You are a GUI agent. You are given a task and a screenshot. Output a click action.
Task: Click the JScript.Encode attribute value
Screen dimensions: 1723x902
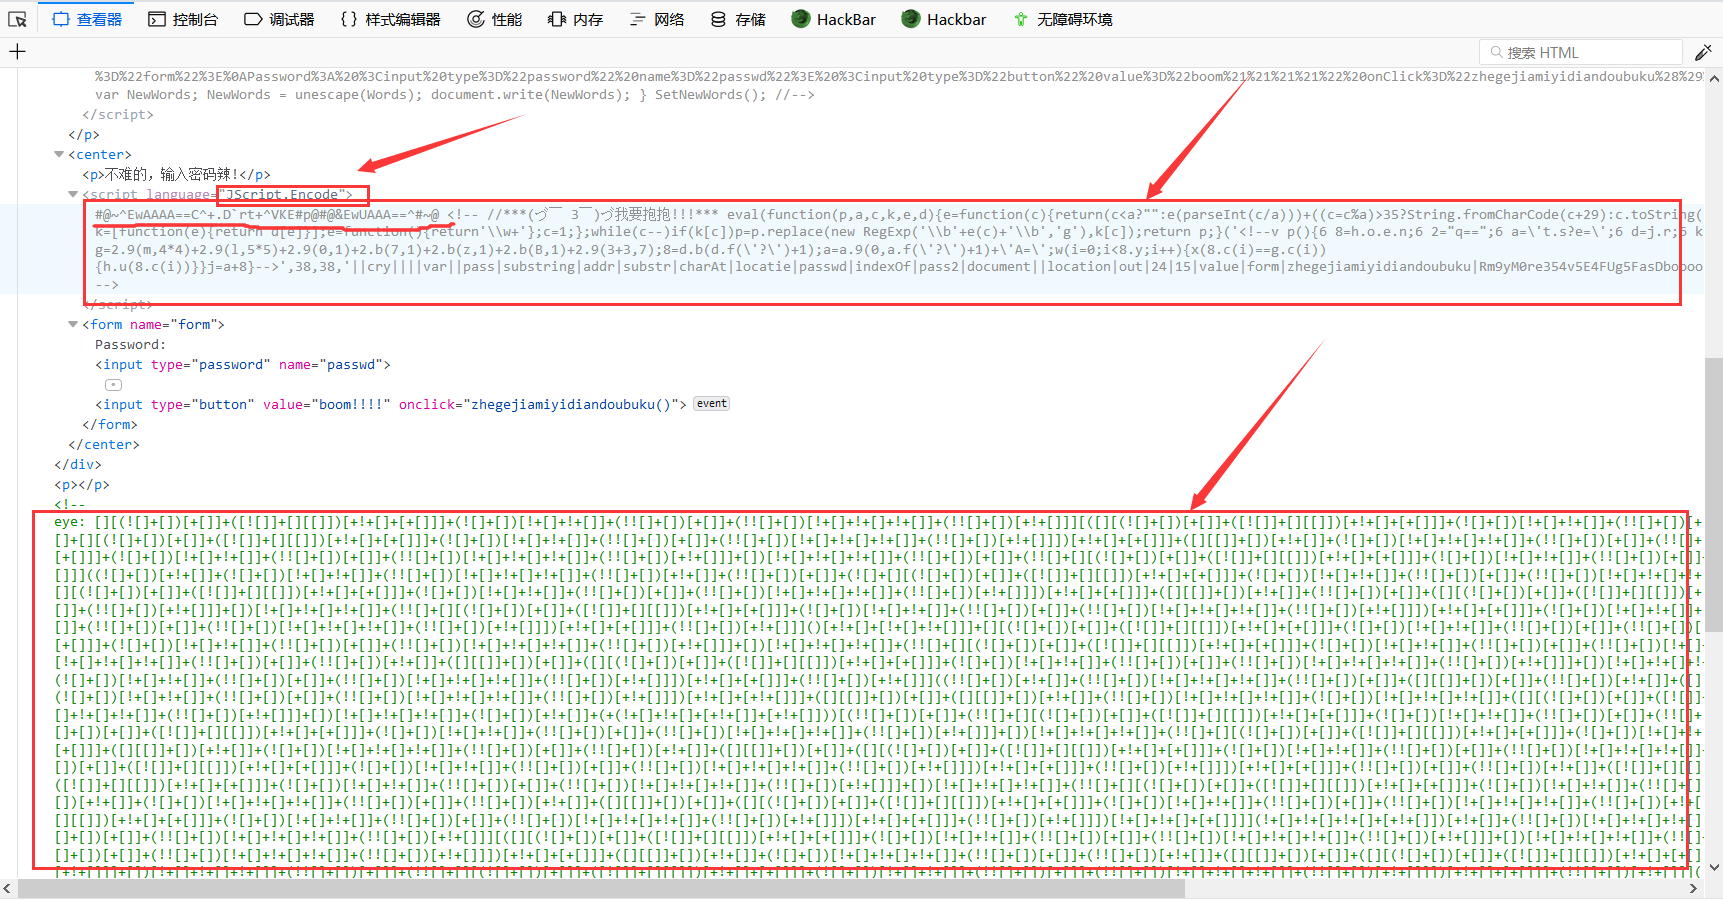(286, 194)
